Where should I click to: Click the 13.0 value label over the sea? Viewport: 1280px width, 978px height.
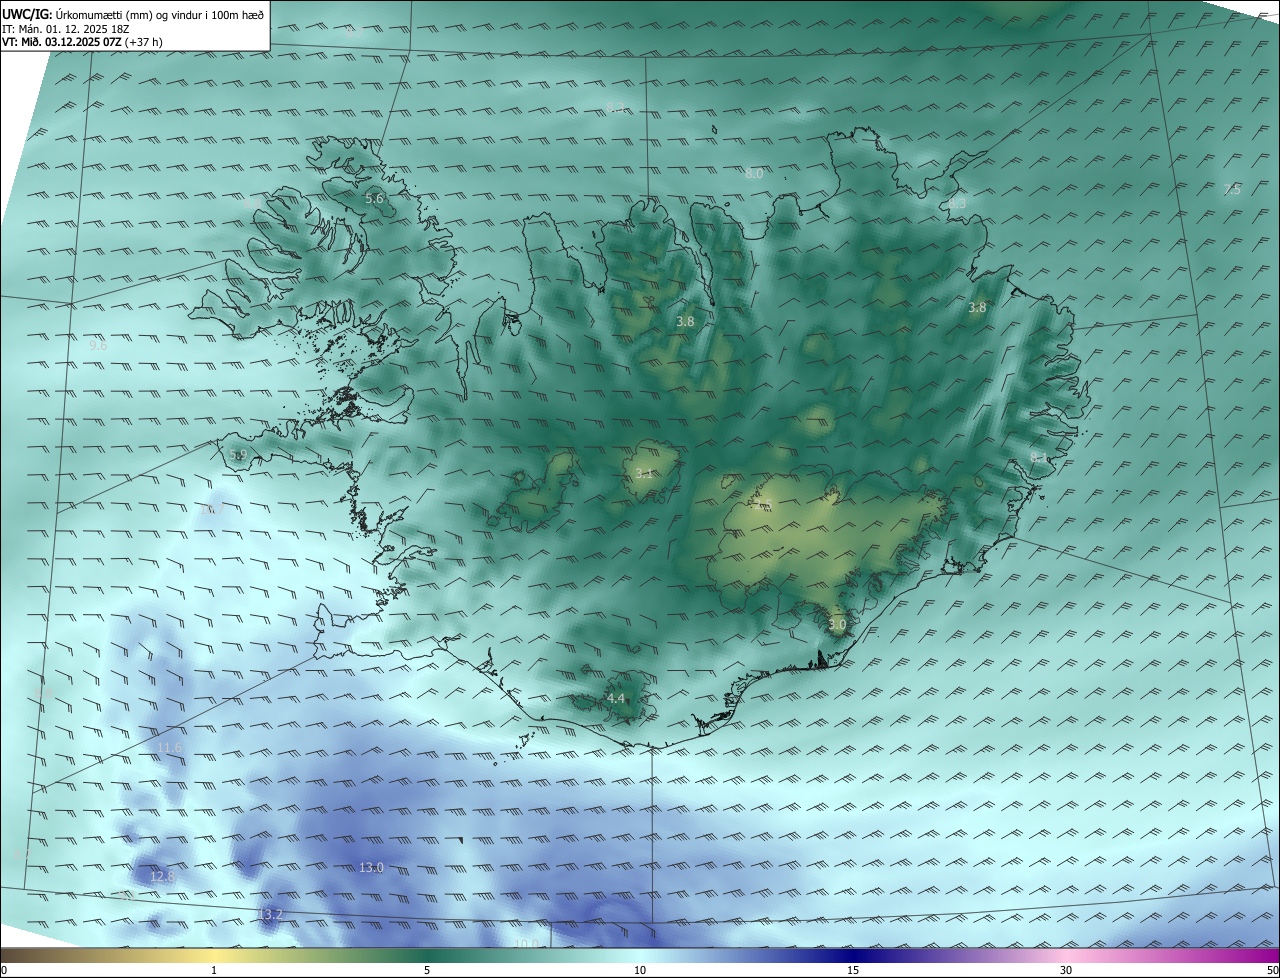coord(371,868)
